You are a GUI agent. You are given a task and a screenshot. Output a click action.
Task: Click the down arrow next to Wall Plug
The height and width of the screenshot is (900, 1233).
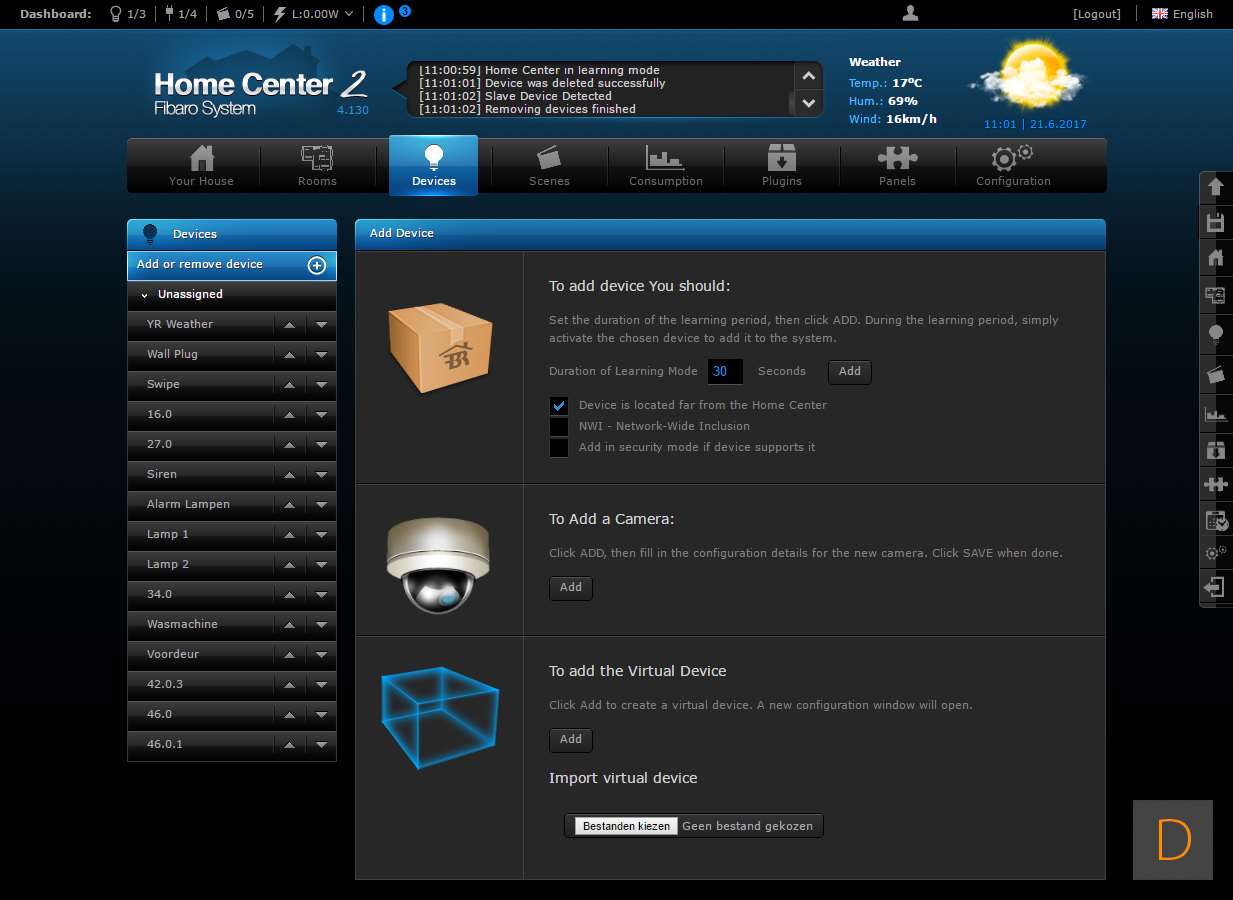pyautogui.click(x=321, y=355)
